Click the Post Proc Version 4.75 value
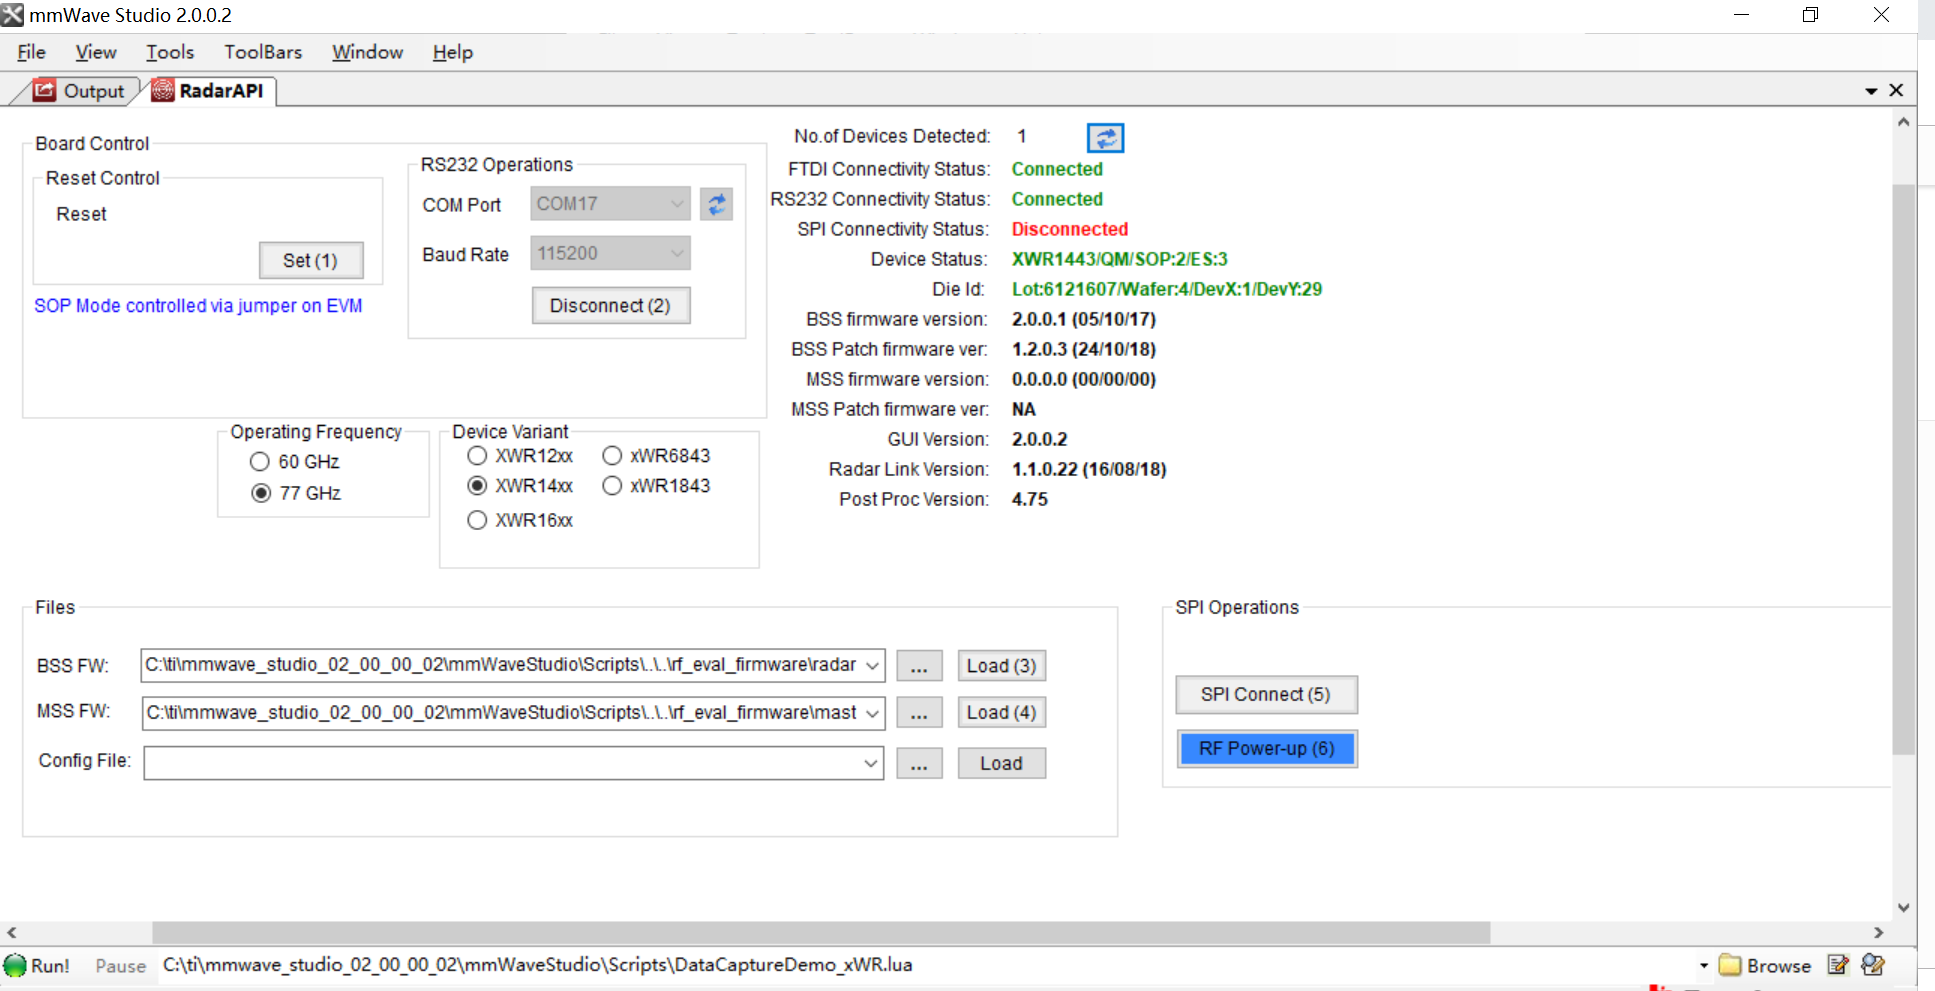Viewport: 1935px width, 991px height. coord(1029,499)
